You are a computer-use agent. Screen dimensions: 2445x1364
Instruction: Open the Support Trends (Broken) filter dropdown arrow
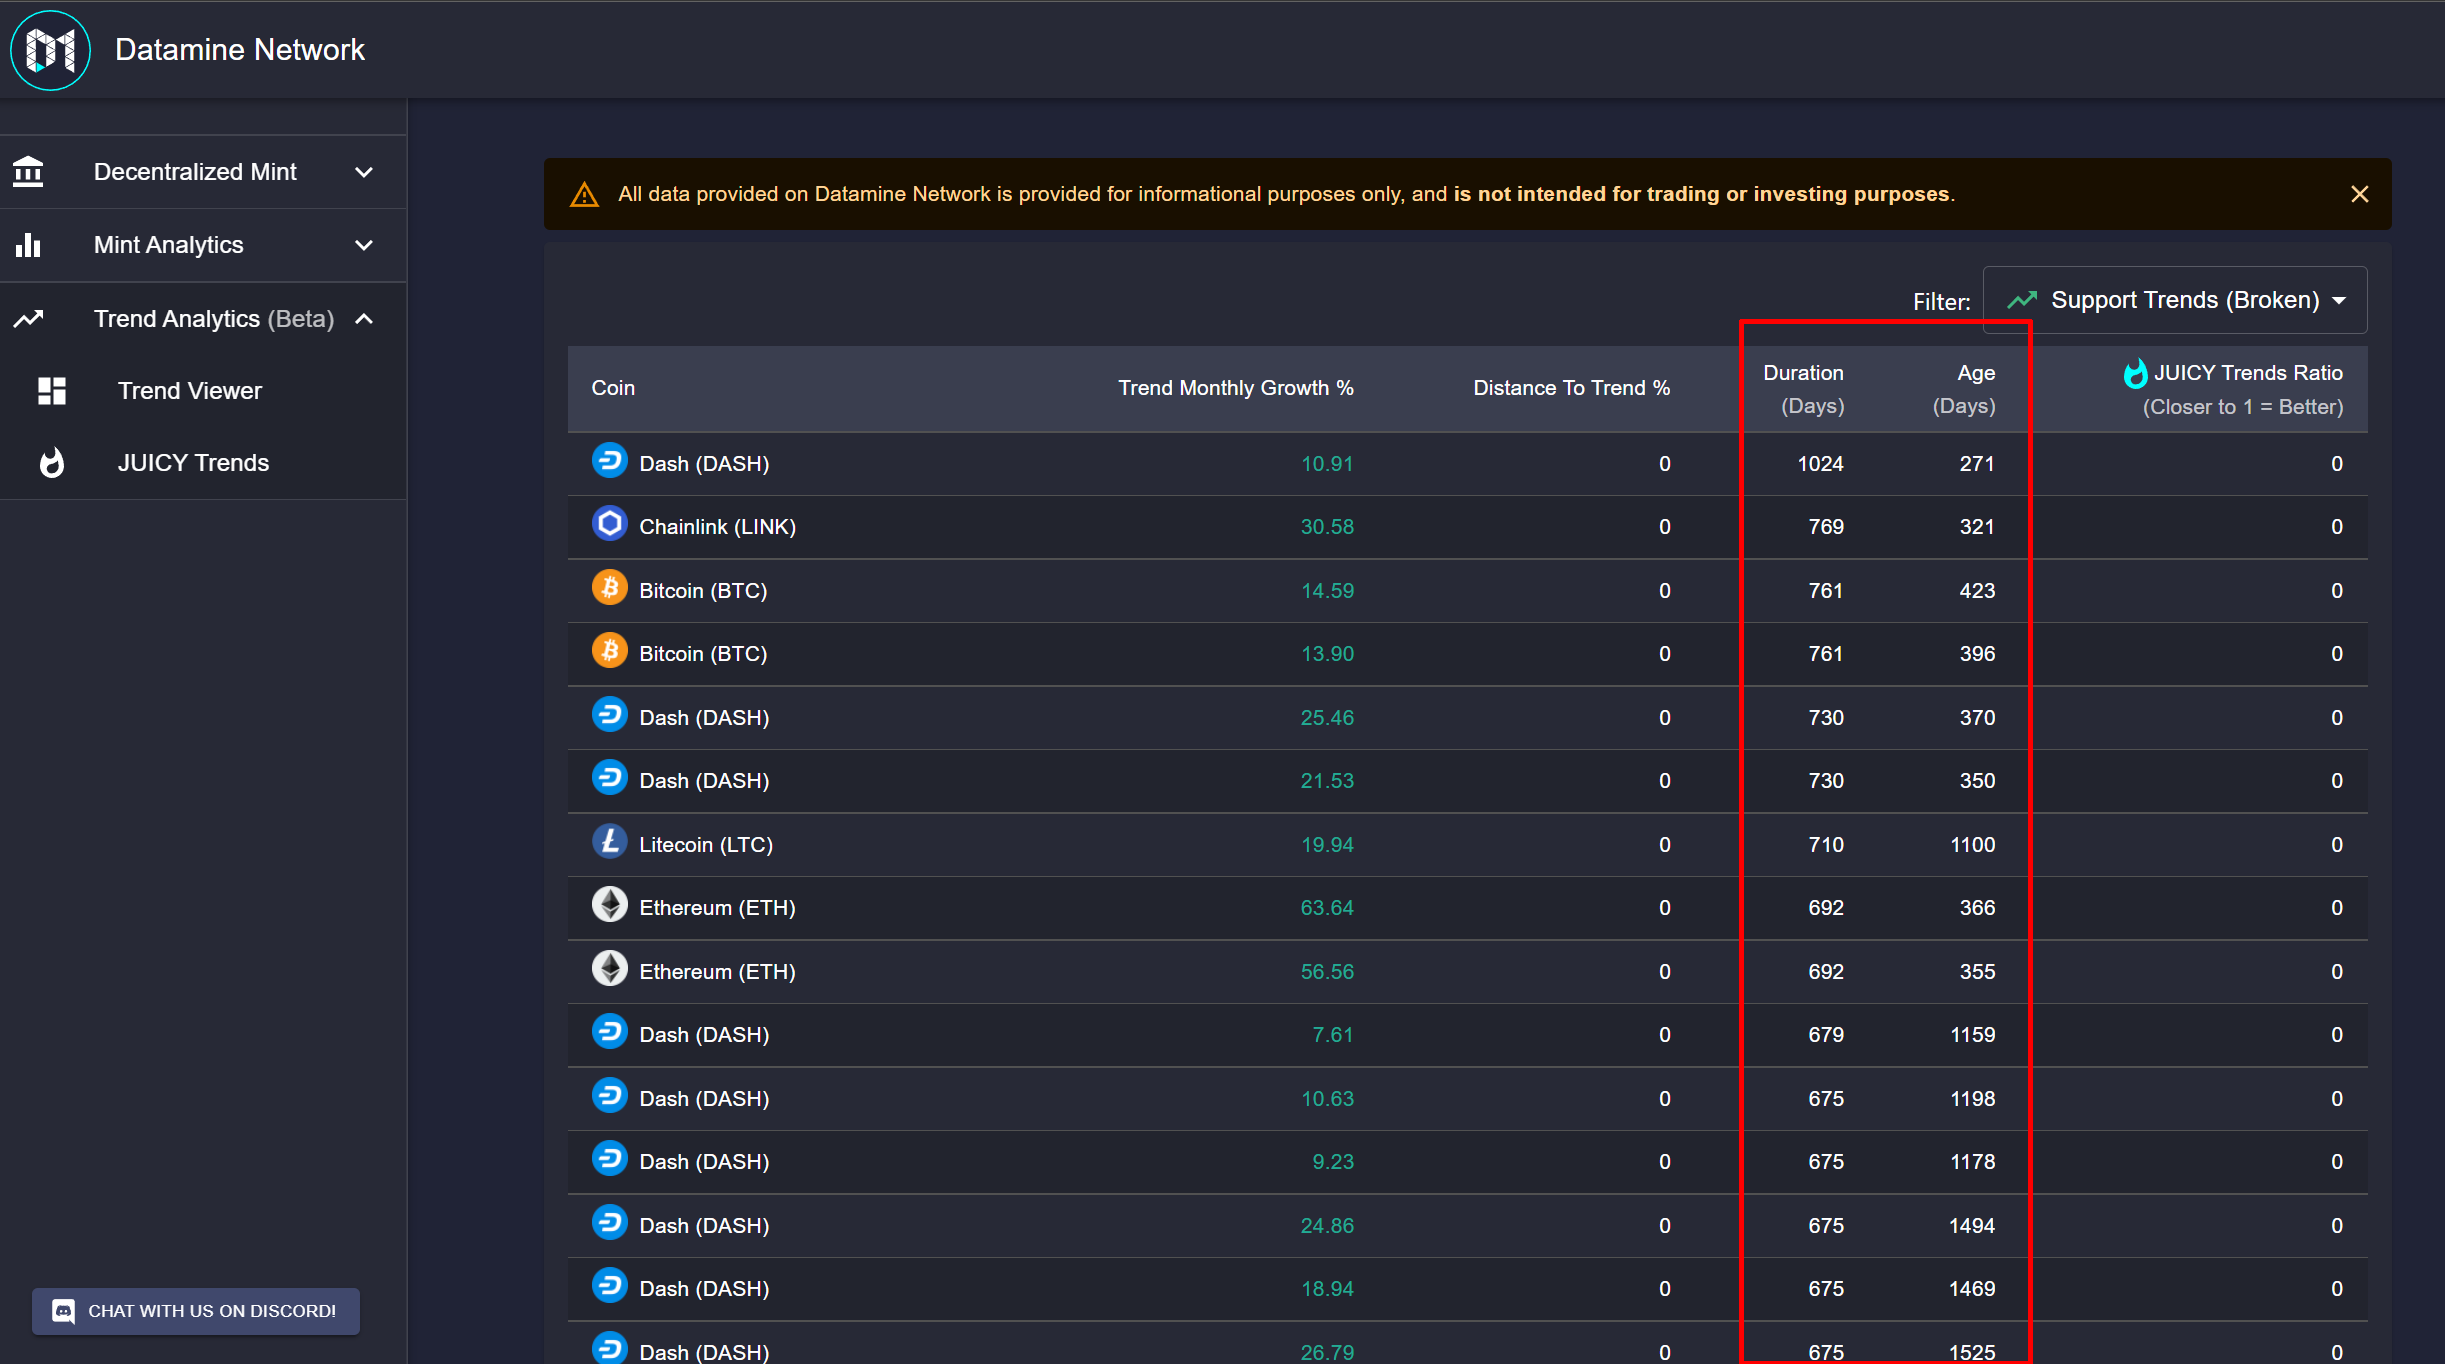(2339, 301)
